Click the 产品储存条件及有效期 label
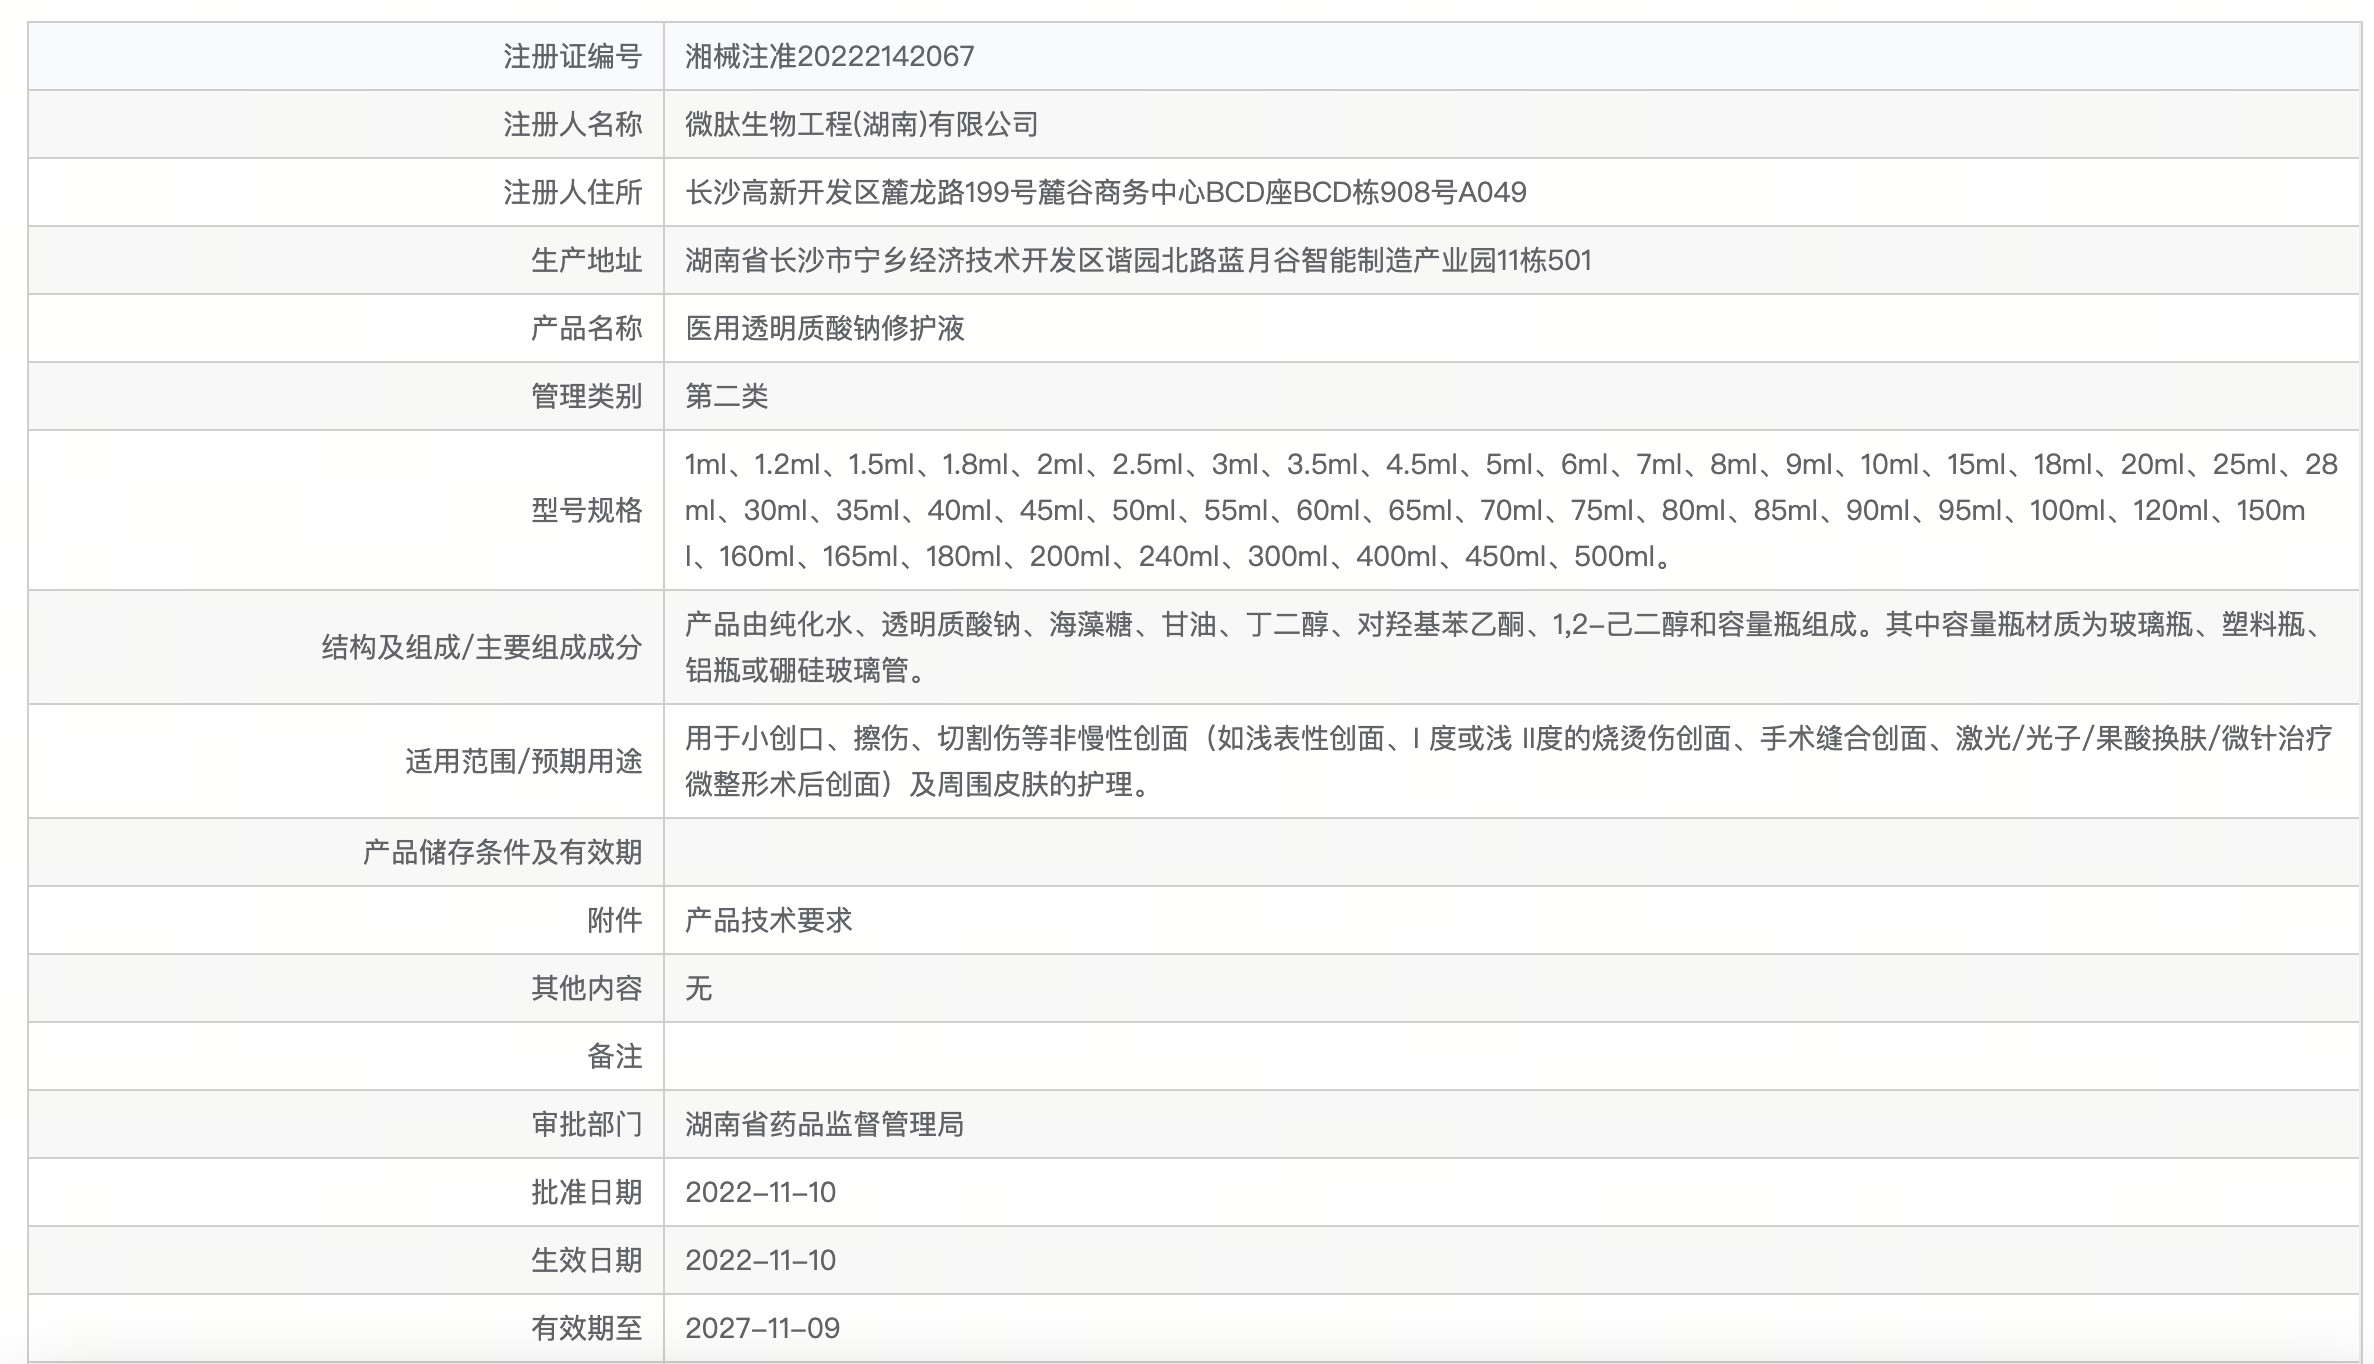 502,852
